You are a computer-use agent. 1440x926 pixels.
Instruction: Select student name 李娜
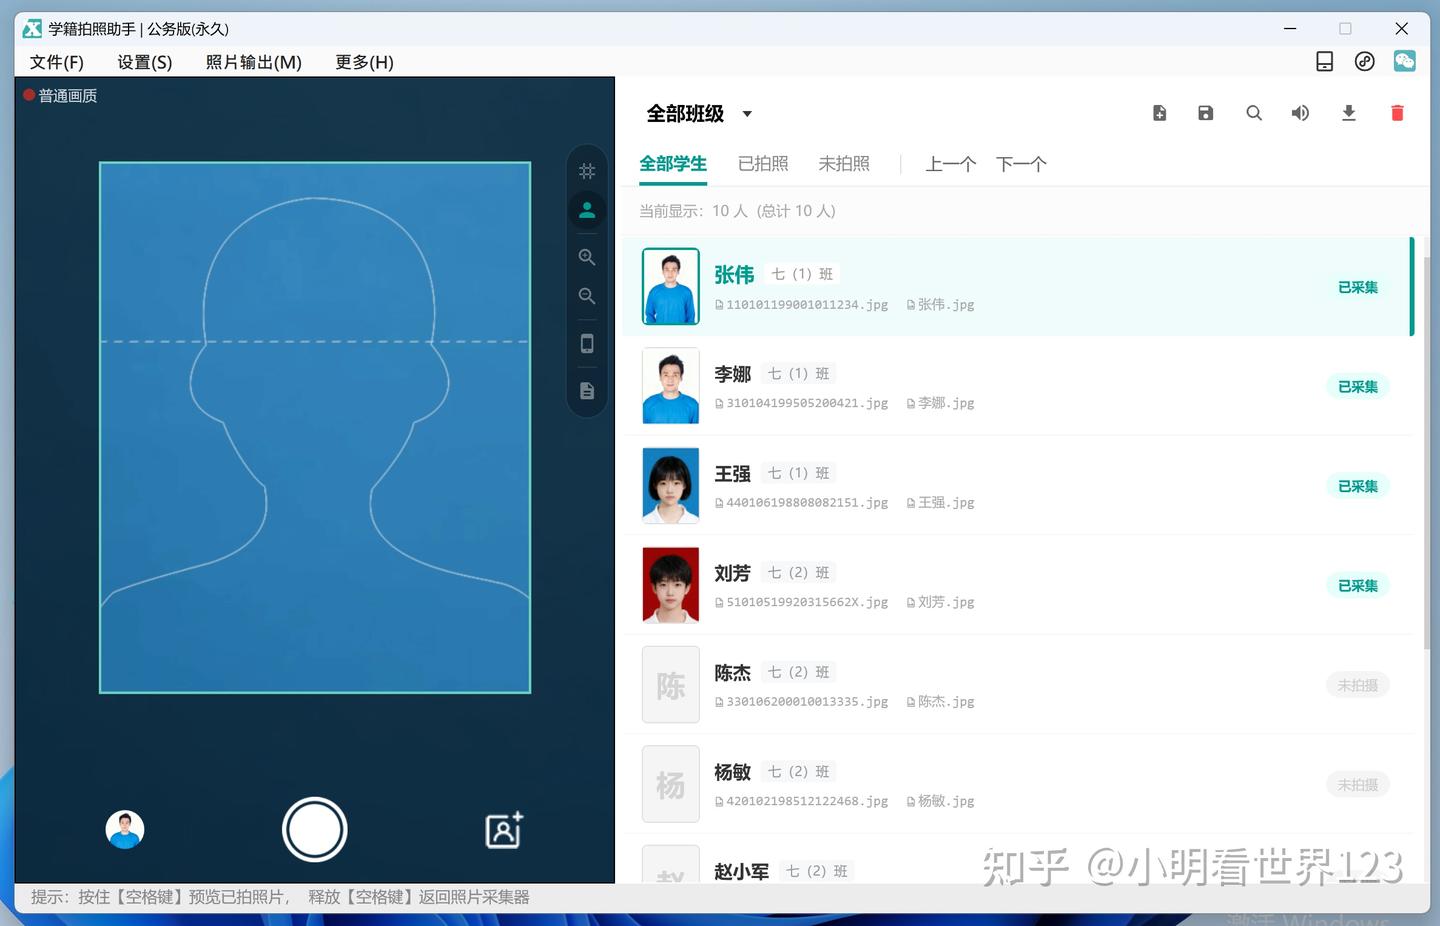point(732,374)
